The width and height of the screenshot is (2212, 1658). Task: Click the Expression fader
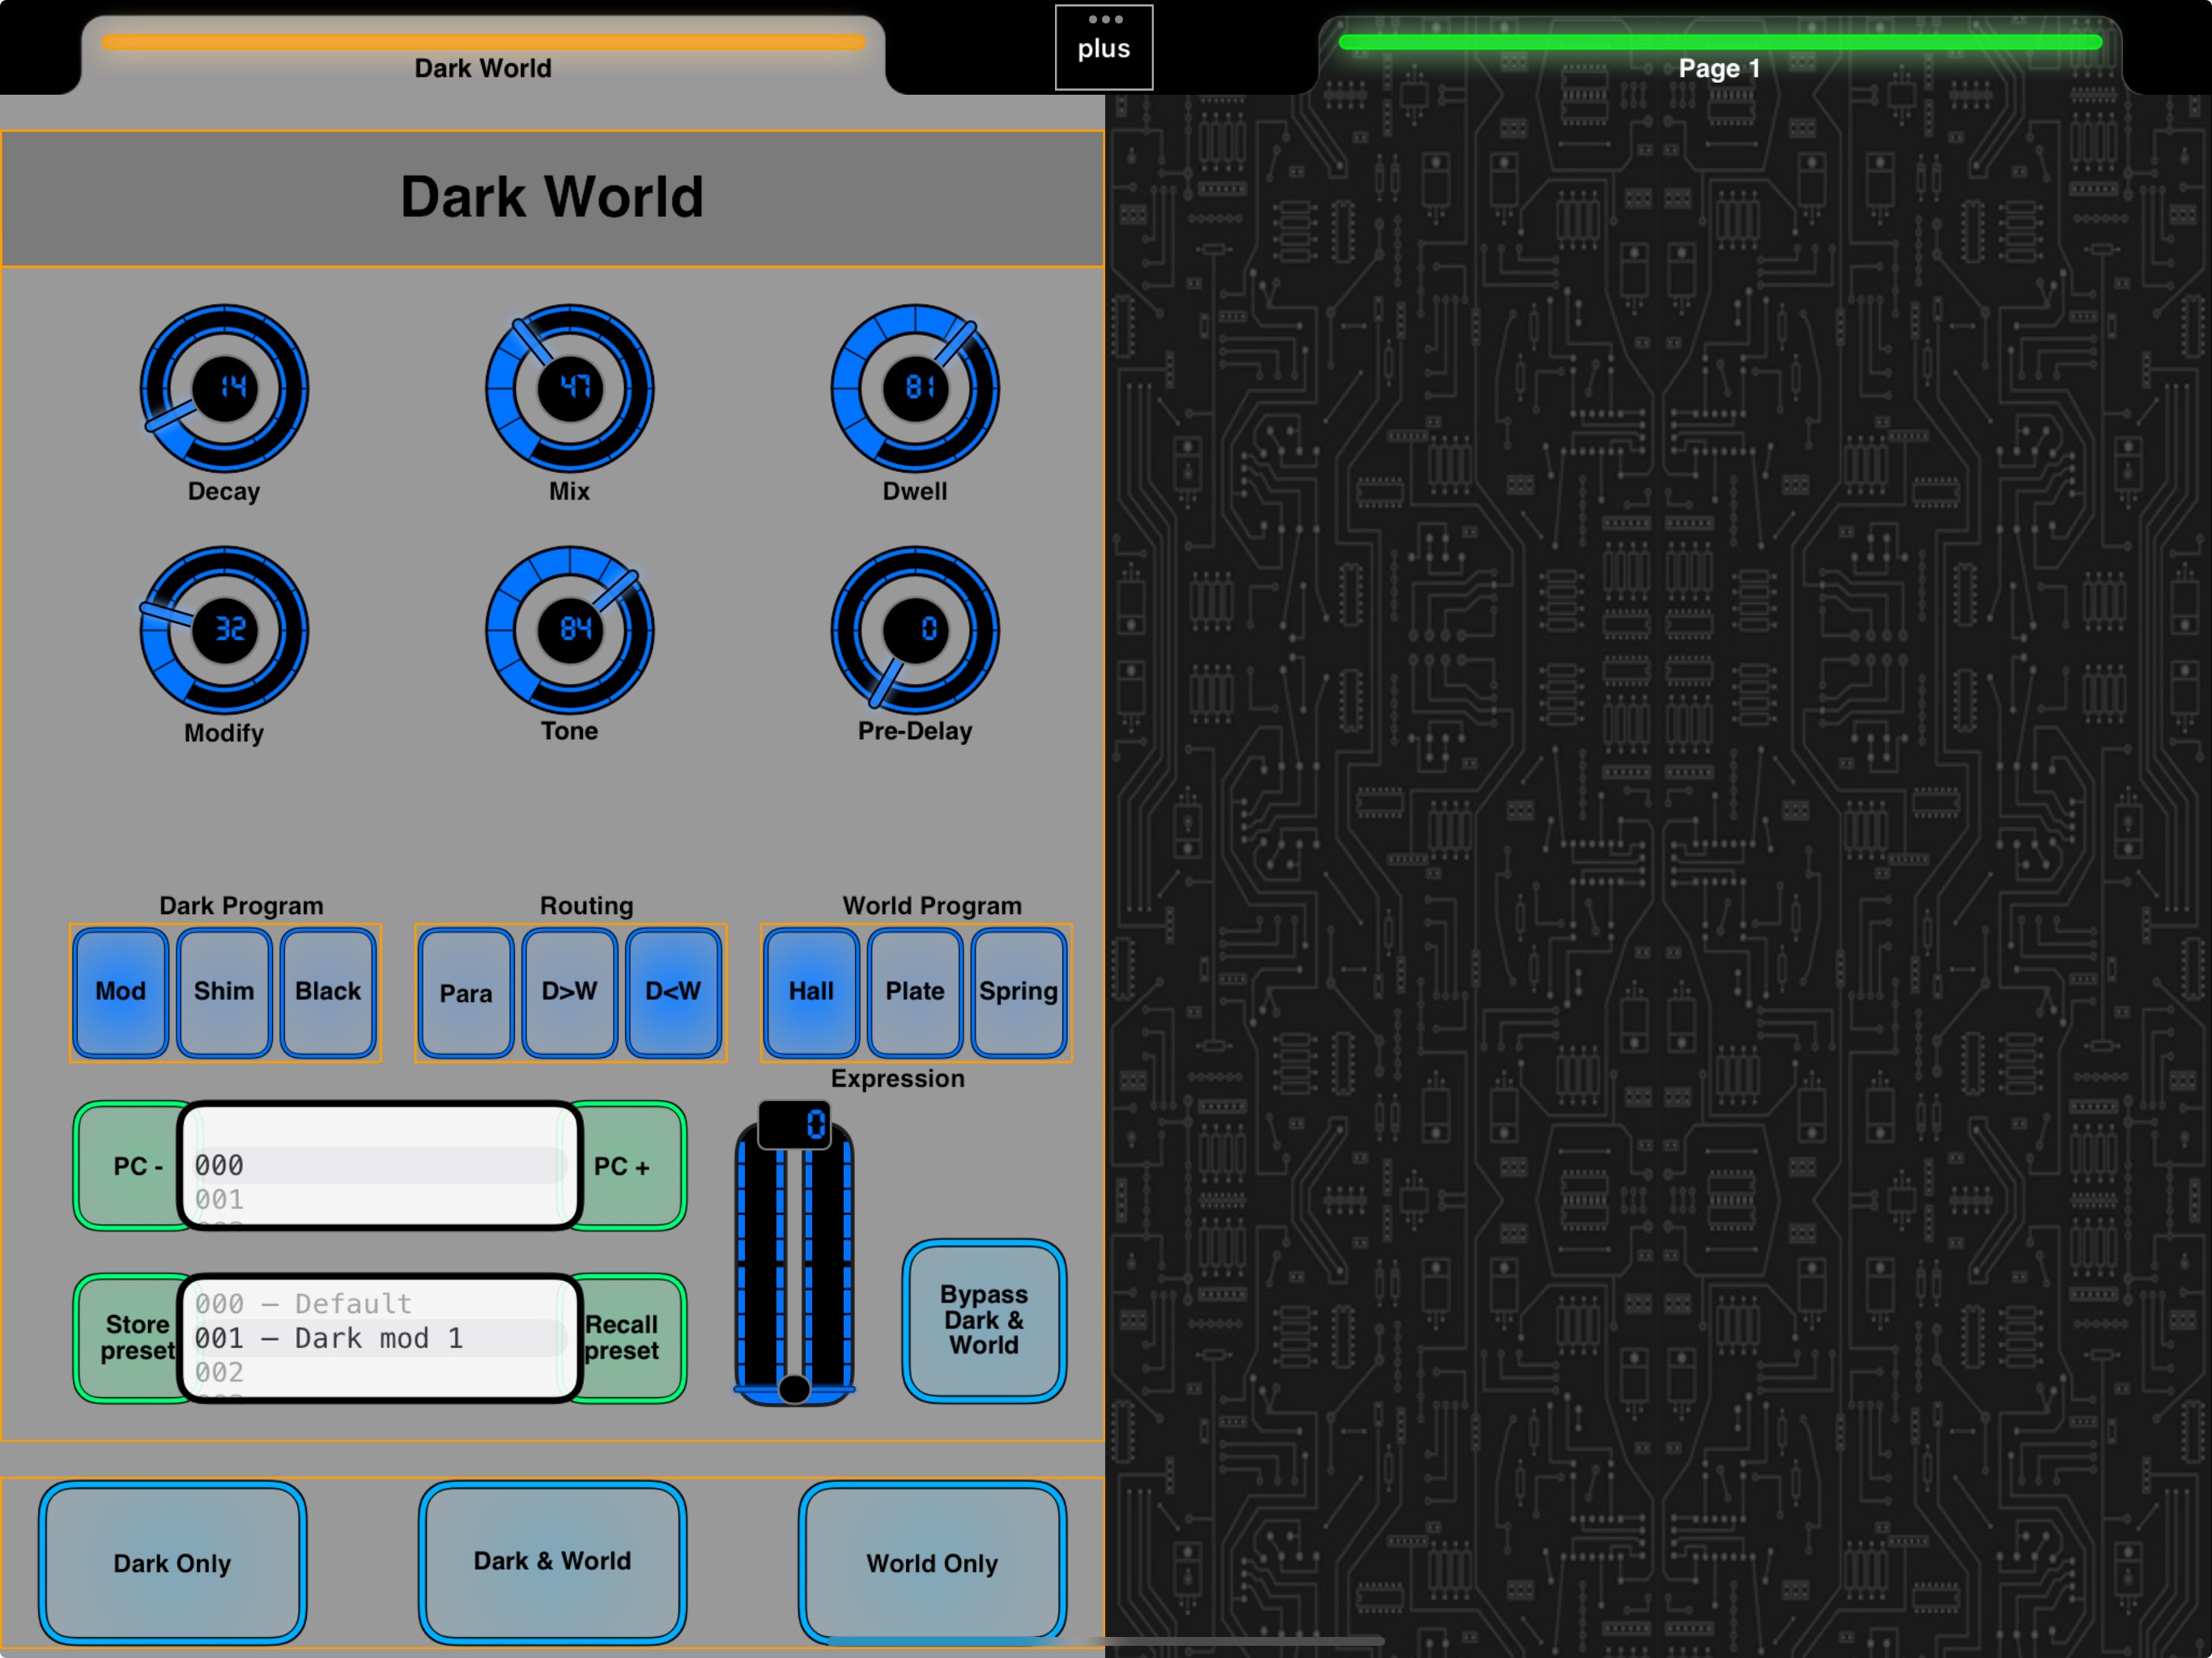[794, 1262]
